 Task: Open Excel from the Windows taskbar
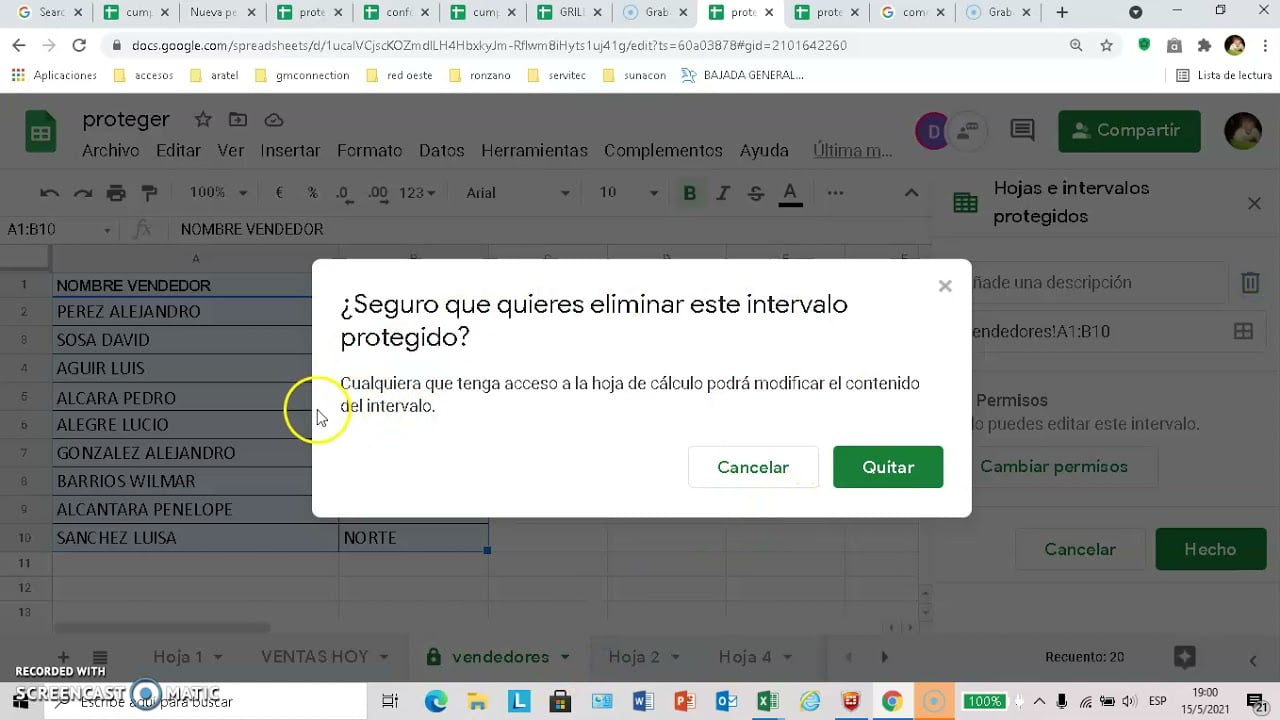(x=767, y=701)
